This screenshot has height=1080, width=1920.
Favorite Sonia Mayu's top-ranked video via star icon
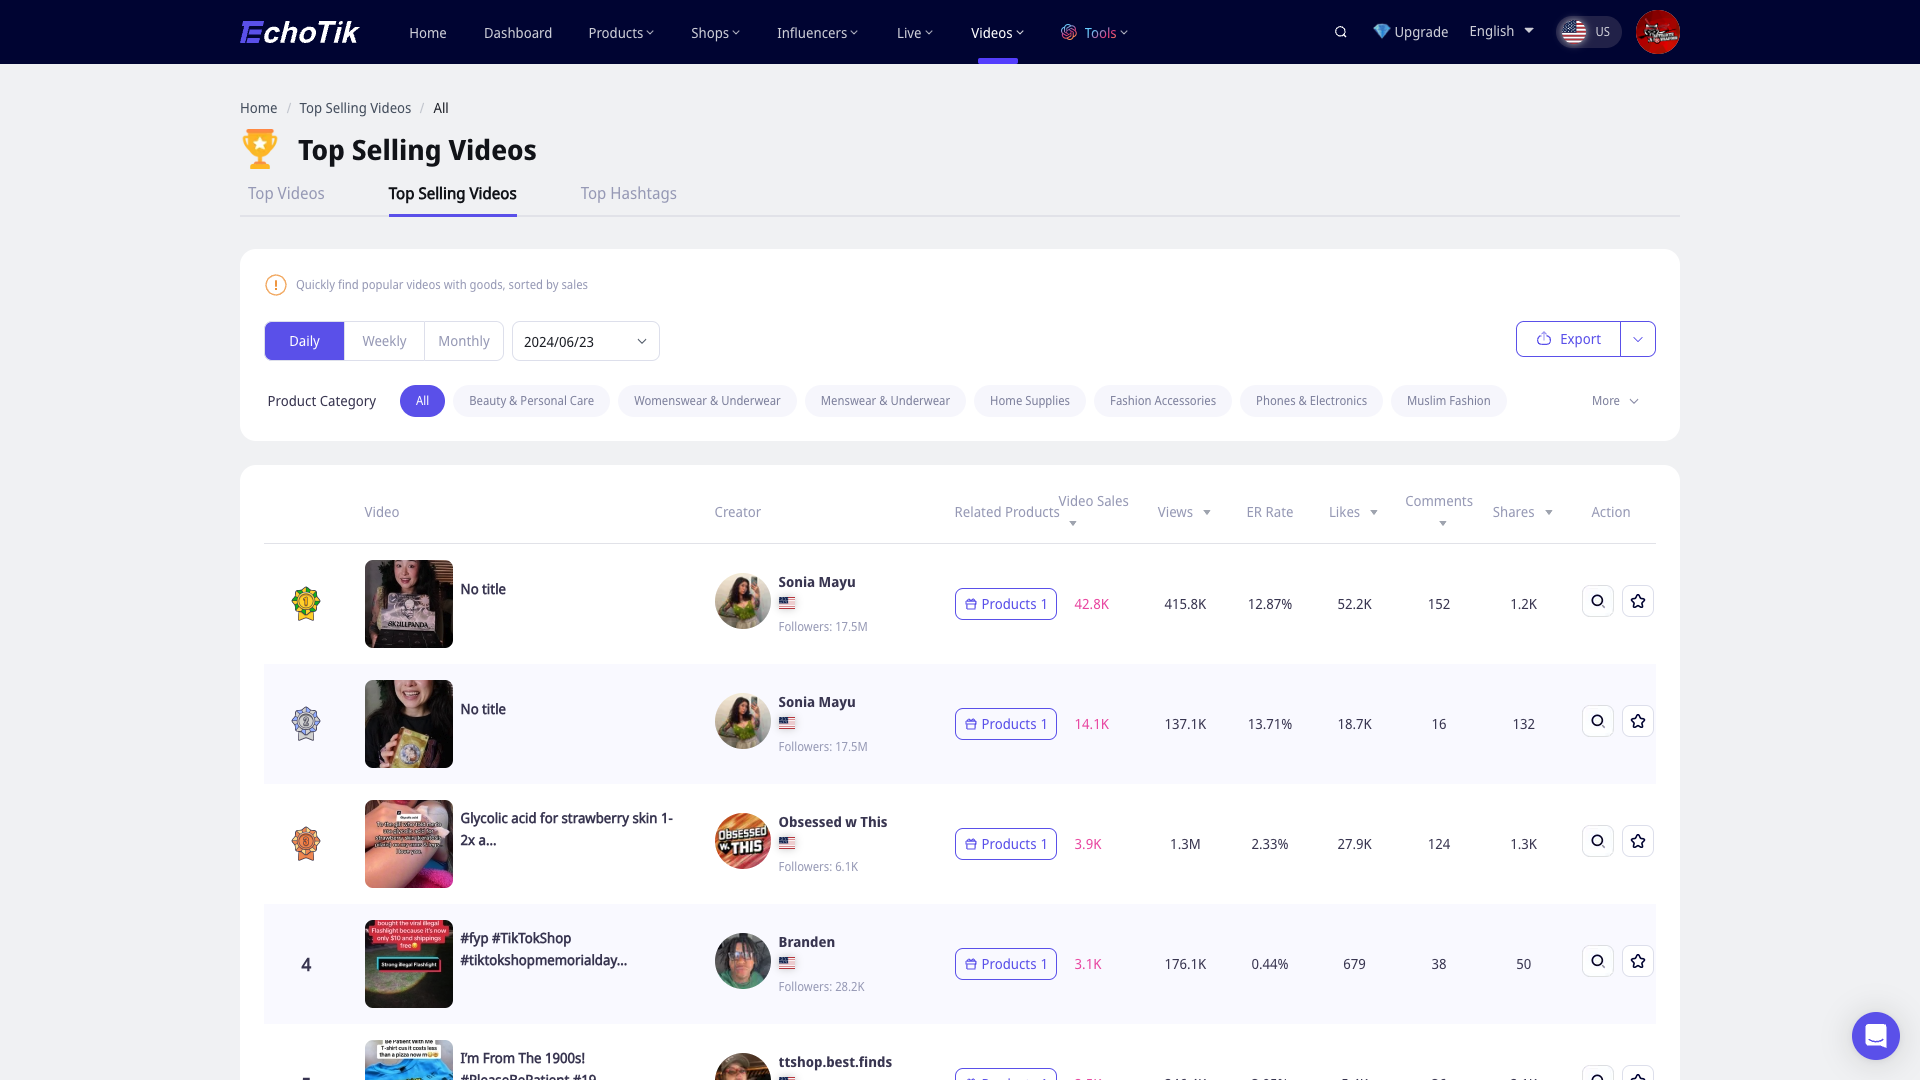click(x=1637, y=601)
